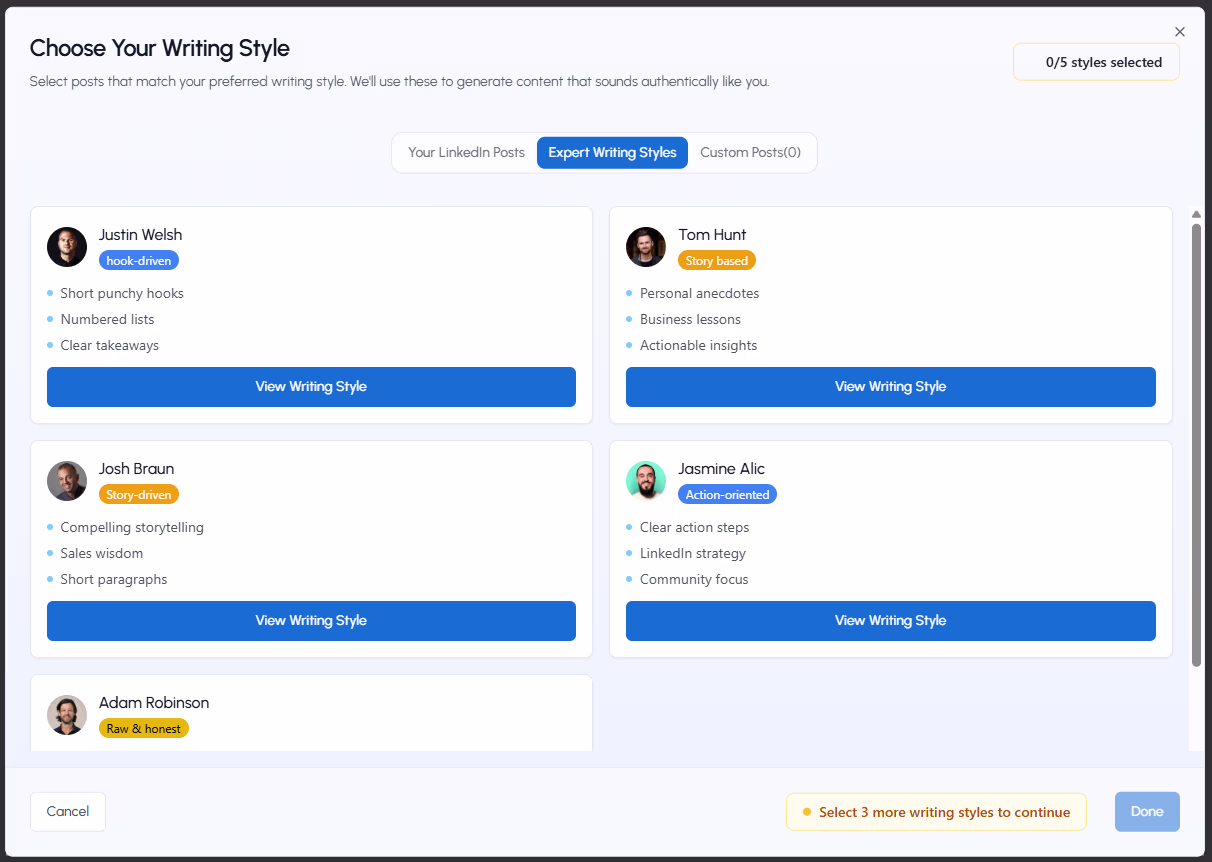Image resolution: width=1212 pixels, height=862 pixels.
Task: Click the select 3 more writing styles banner
Action: coord(935,811)
